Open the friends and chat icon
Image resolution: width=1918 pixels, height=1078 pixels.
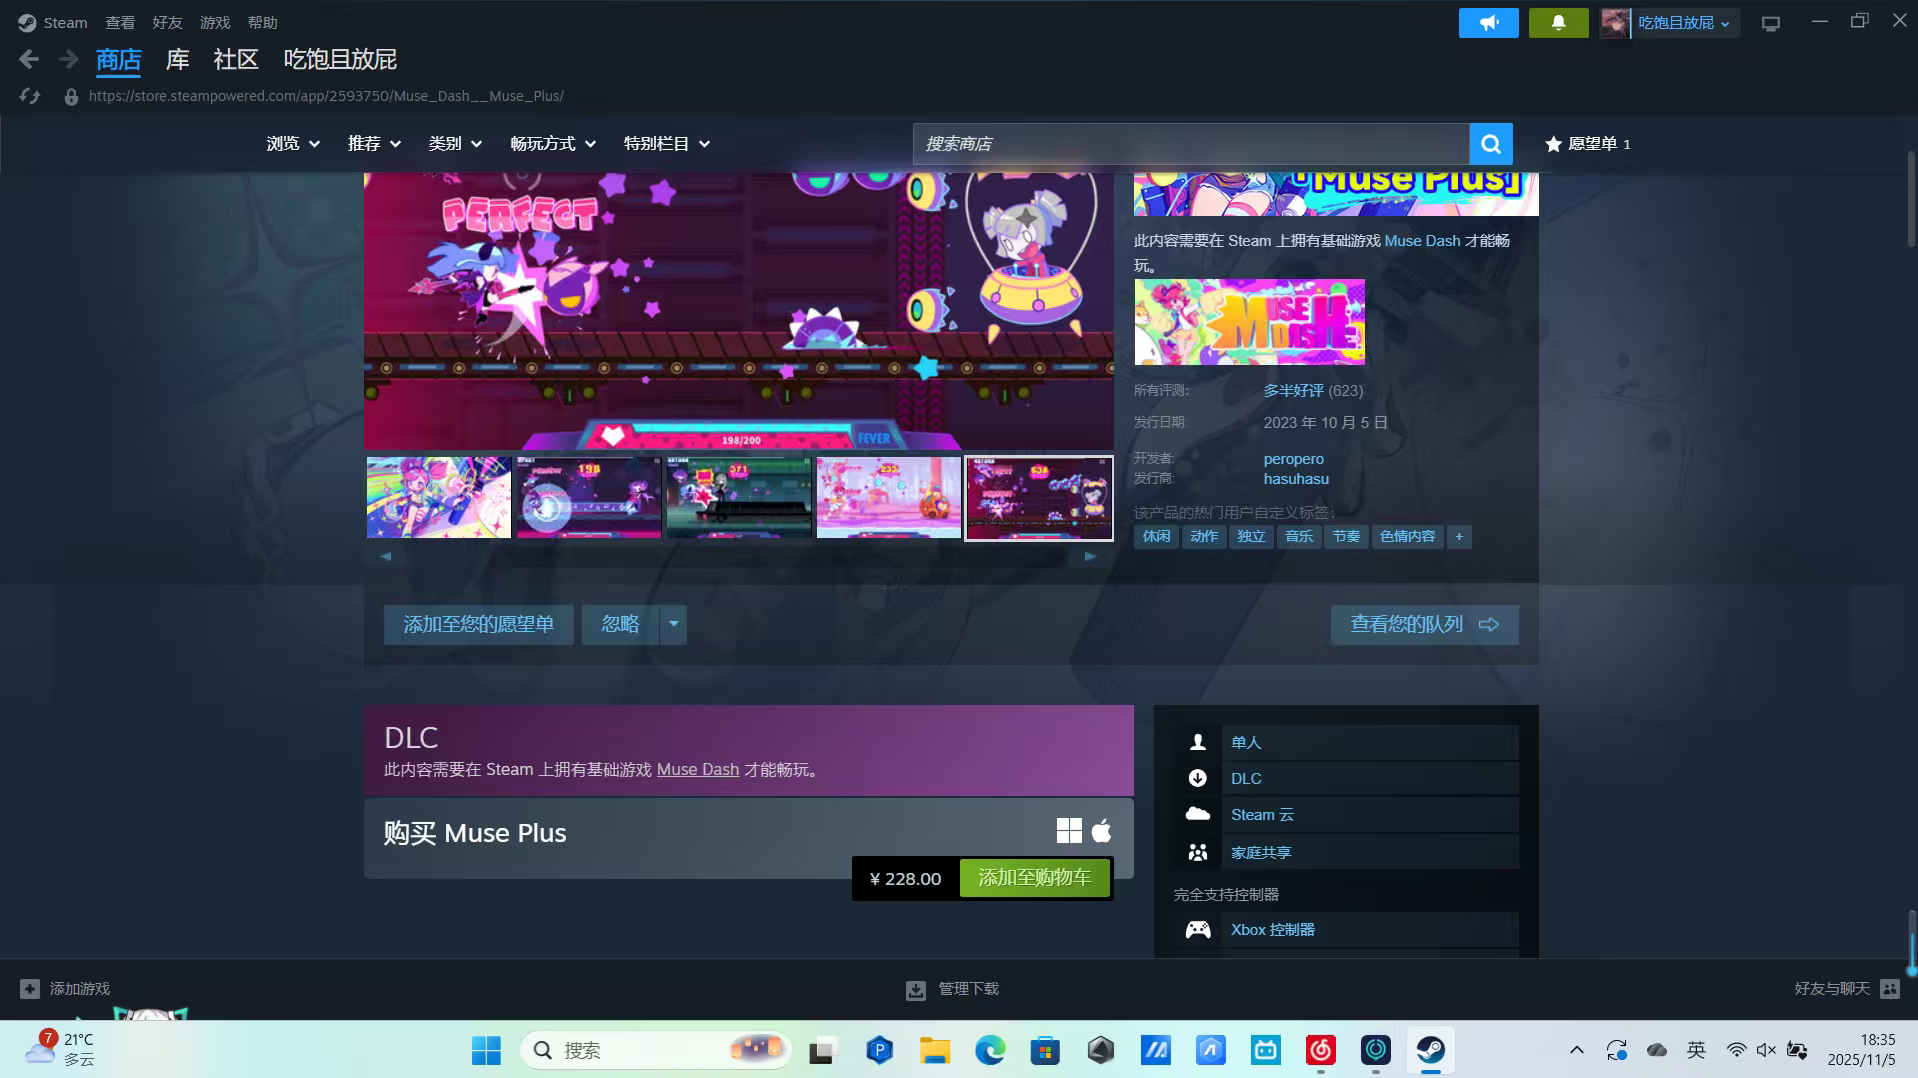[1889, 988]
